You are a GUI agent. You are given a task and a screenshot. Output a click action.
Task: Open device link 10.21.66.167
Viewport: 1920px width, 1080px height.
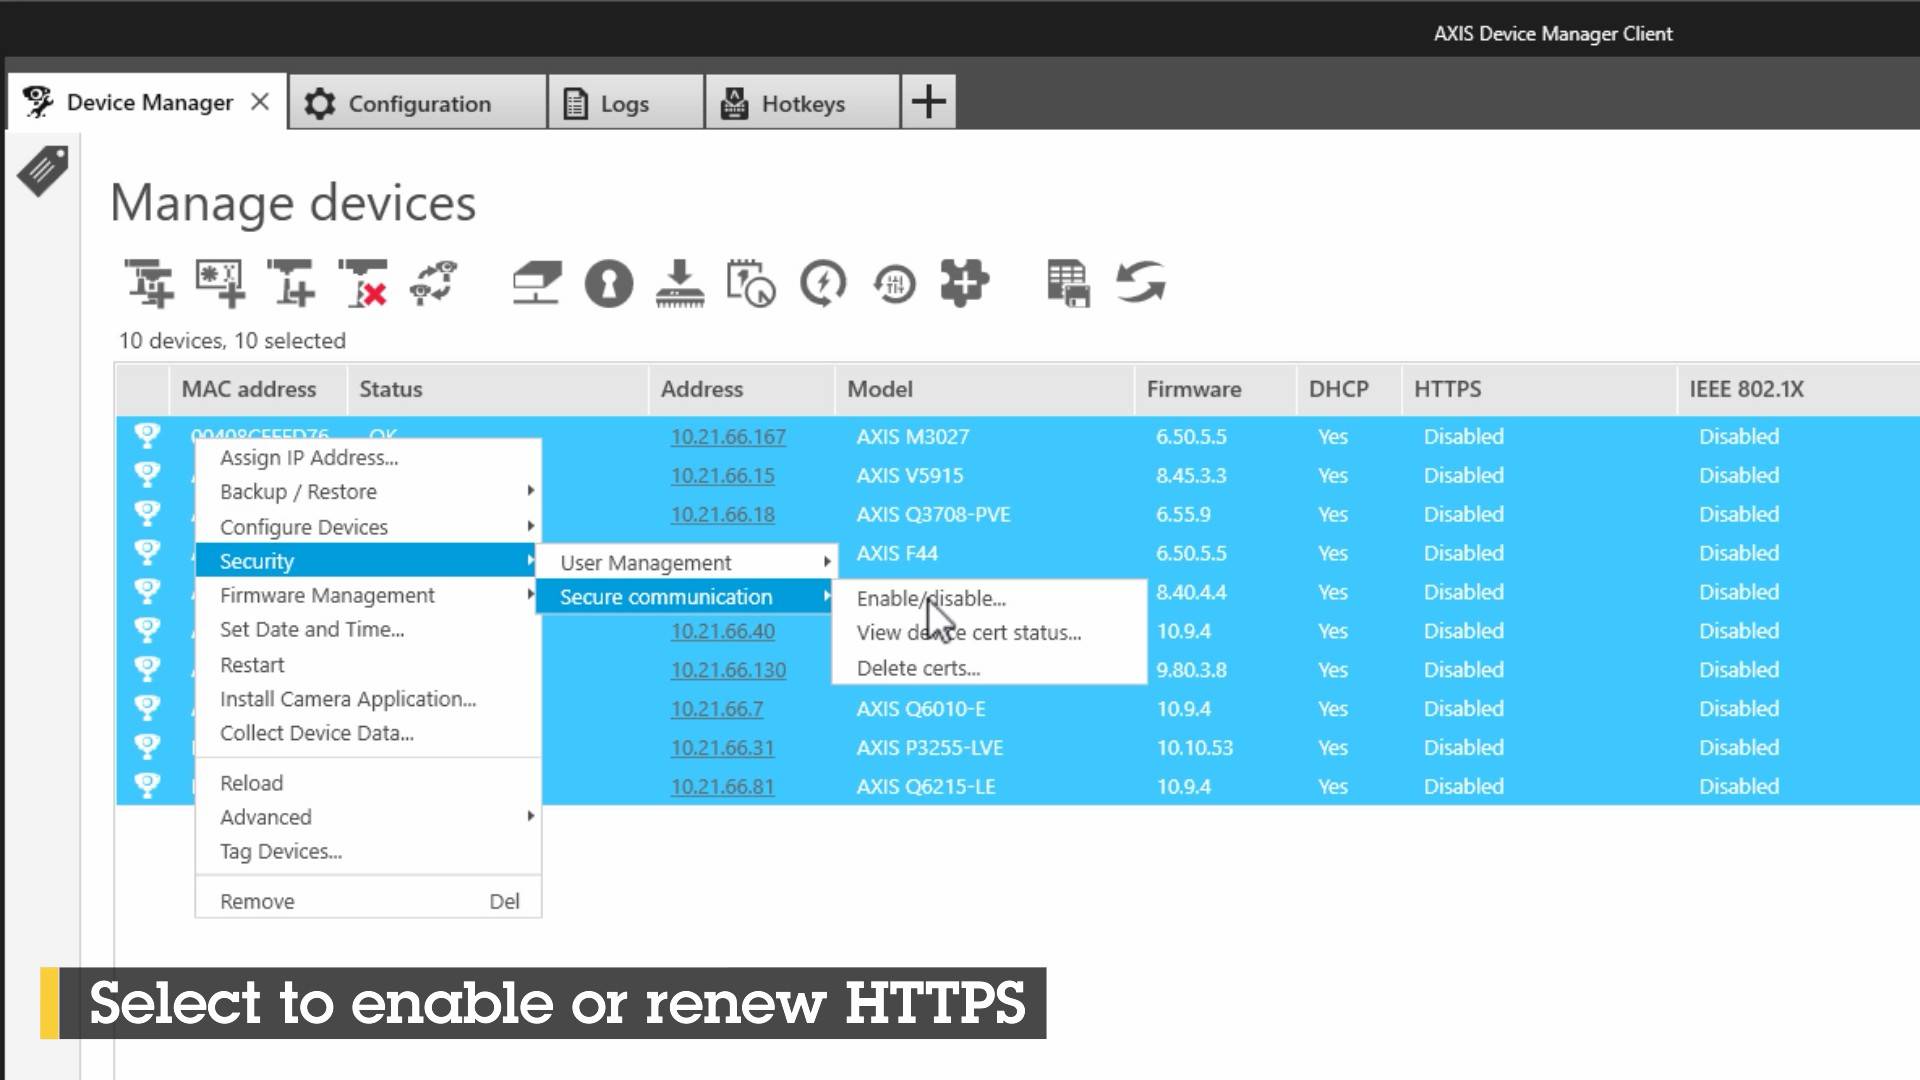[x=727, y=437]
